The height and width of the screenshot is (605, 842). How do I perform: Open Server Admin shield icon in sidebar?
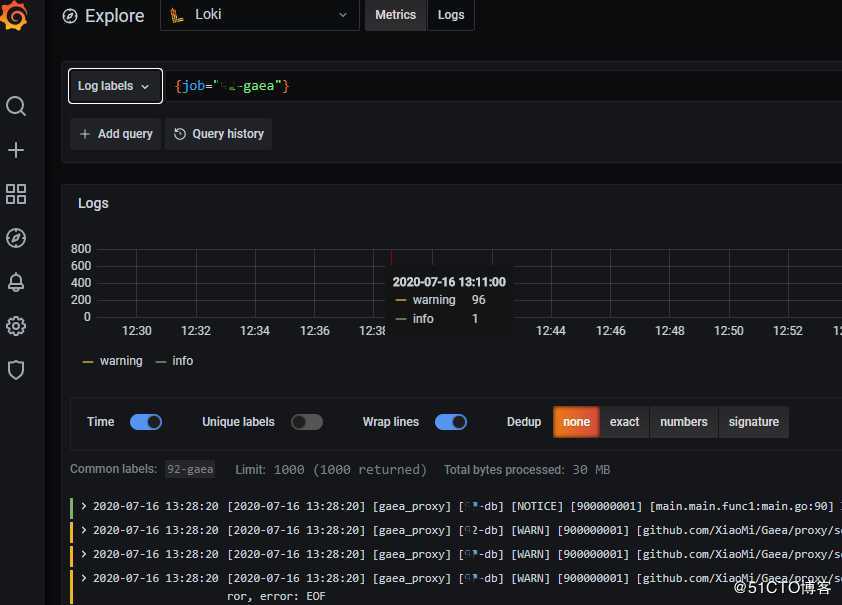[x=16, y=370]
